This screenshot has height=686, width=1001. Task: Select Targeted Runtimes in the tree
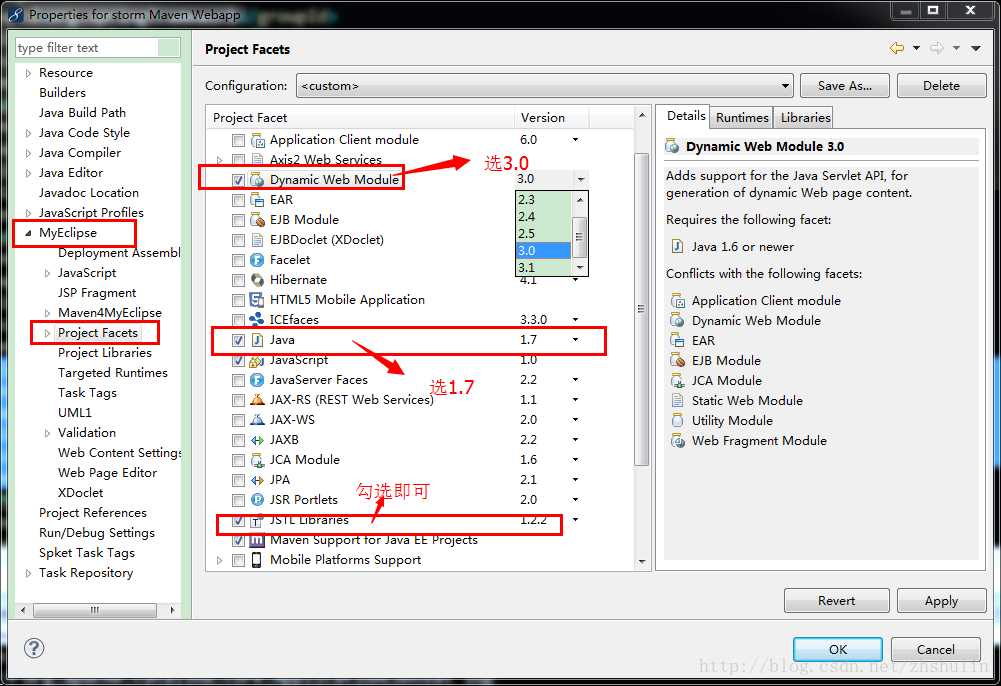[x=113, y=373]
